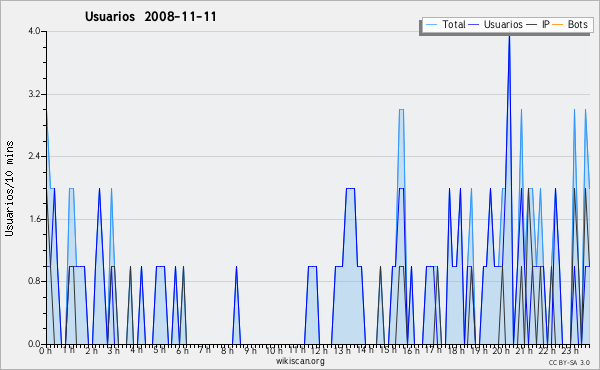Click the "6 h" x-axis label
Screen dimensions: 600x370
[x=182, y=350]
